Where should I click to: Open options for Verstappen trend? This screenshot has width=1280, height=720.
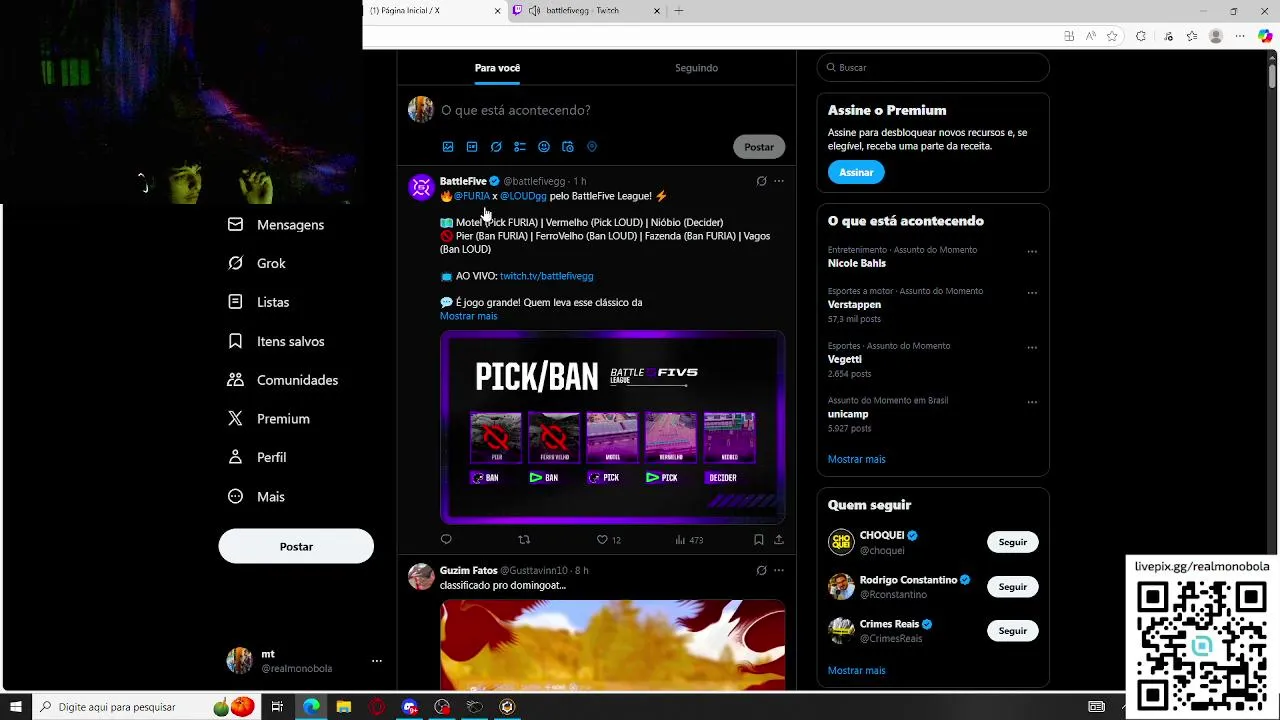pos(1032,293)
